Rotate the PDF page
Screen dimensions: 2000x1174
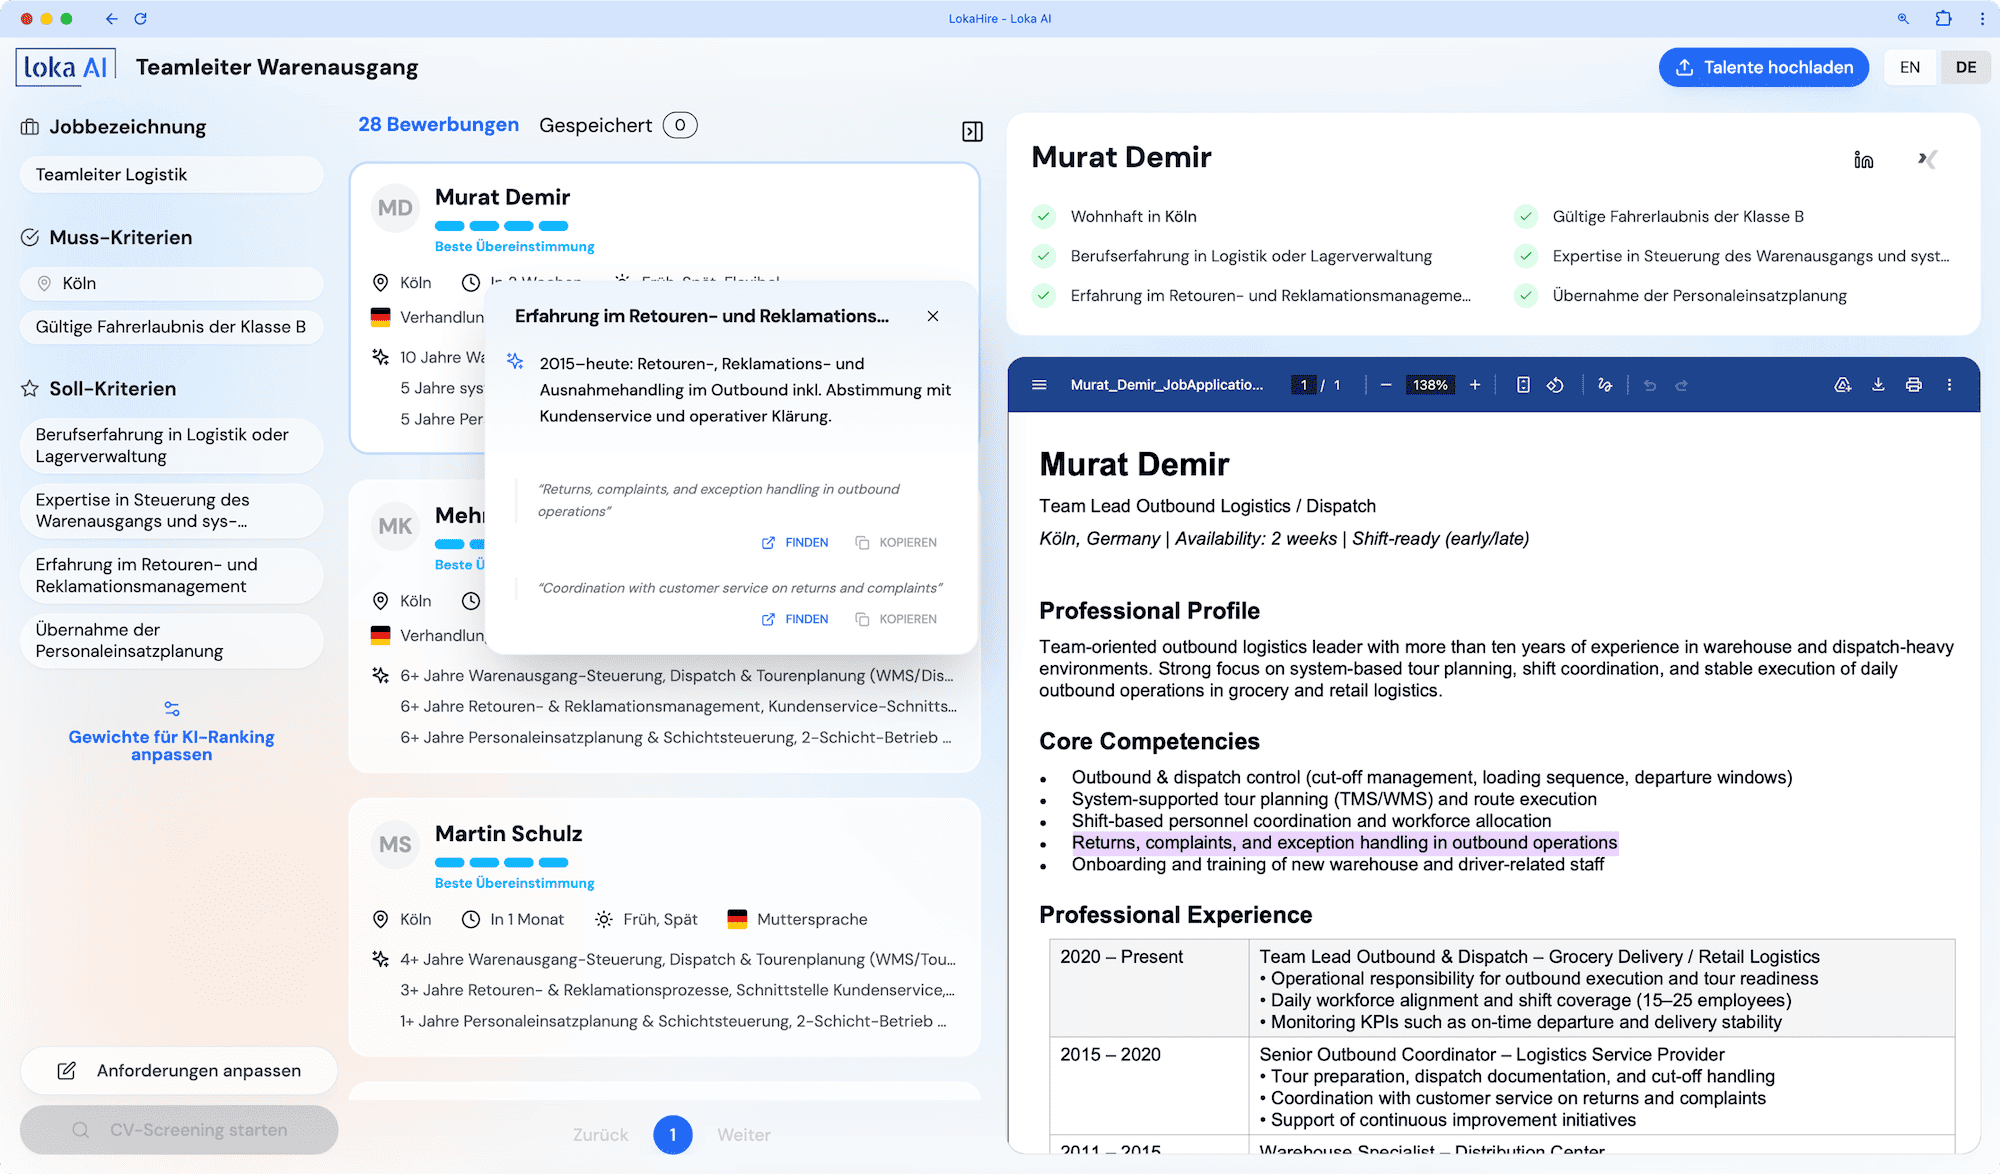[1556, 384]
